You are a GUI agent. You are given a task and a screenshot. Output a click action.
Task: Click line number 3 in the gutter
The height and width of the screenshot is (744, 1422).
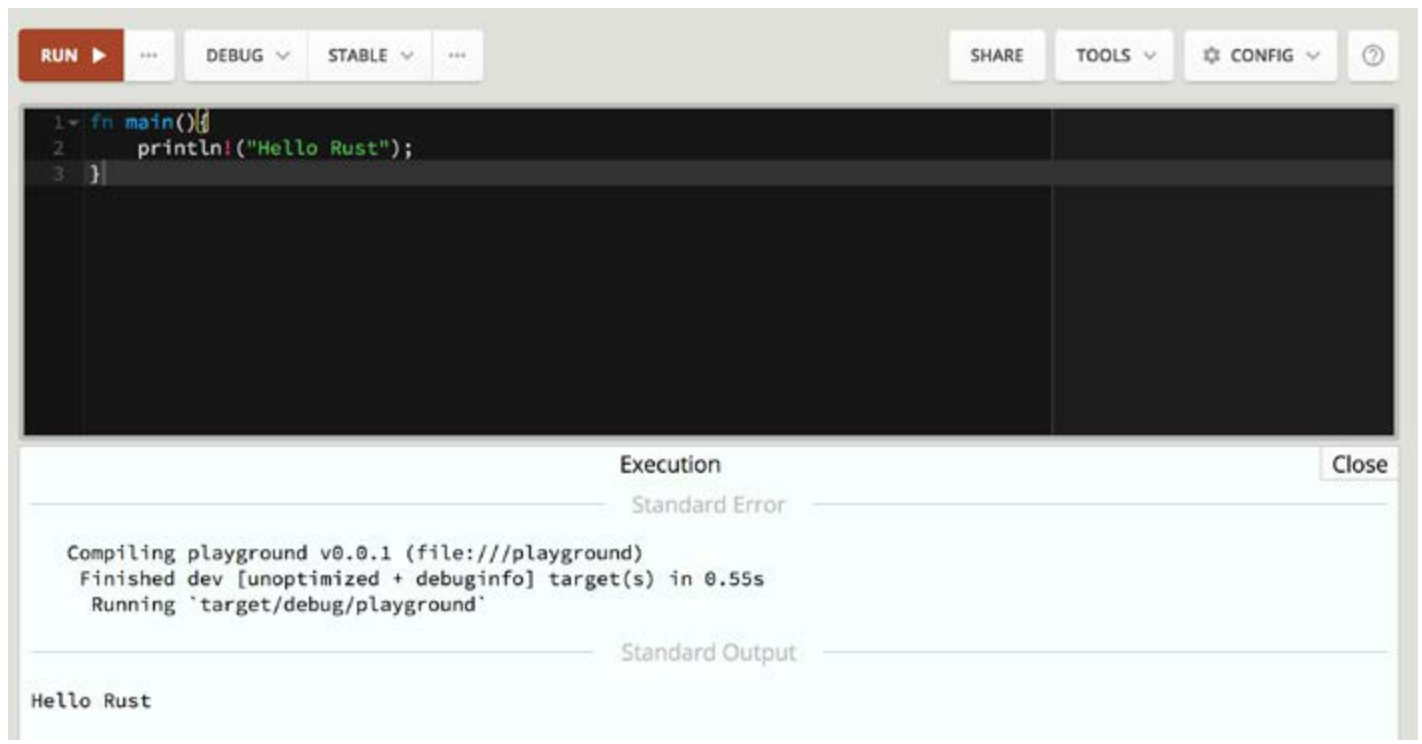coord(58,174)
